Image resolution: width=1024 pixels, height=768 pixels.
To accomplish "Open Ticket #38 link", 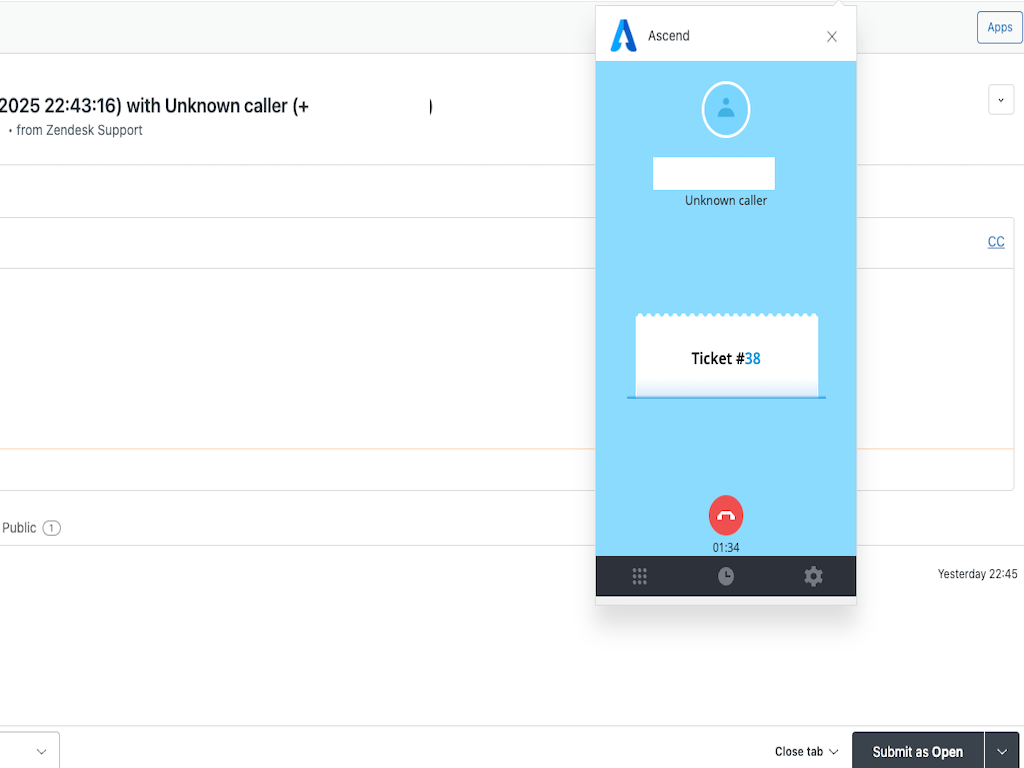I will click(x=752, y=358).
